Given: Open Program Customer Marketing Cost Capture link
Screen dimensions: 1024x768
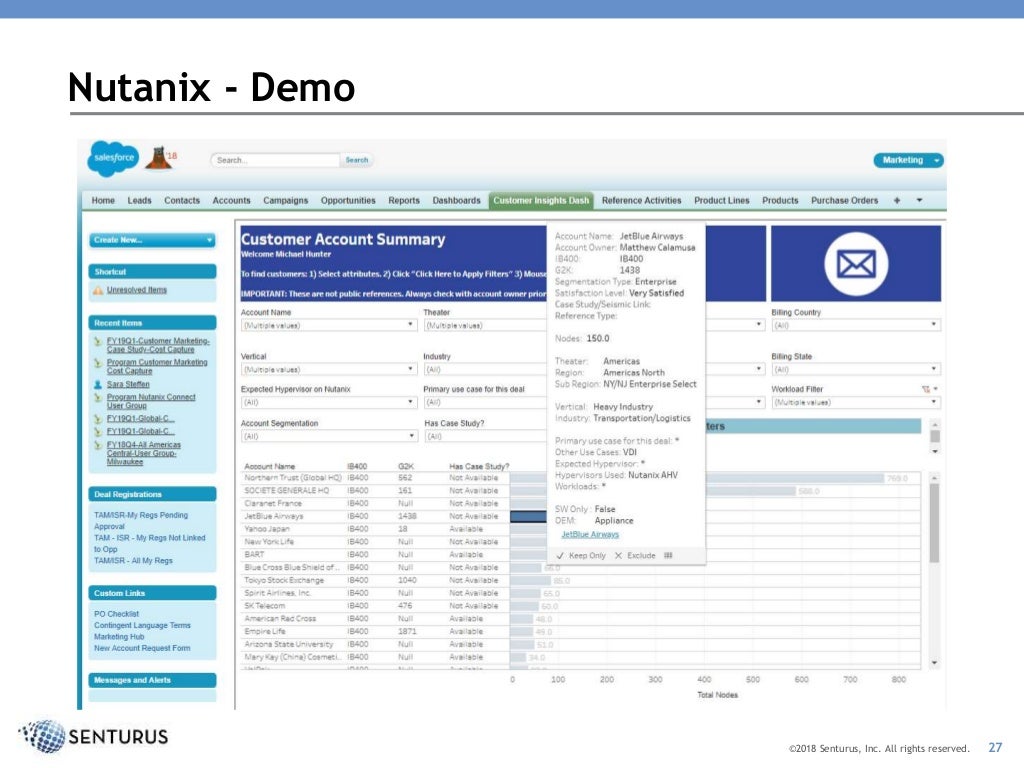Looking at the screenshot, I should pos(157,366).
